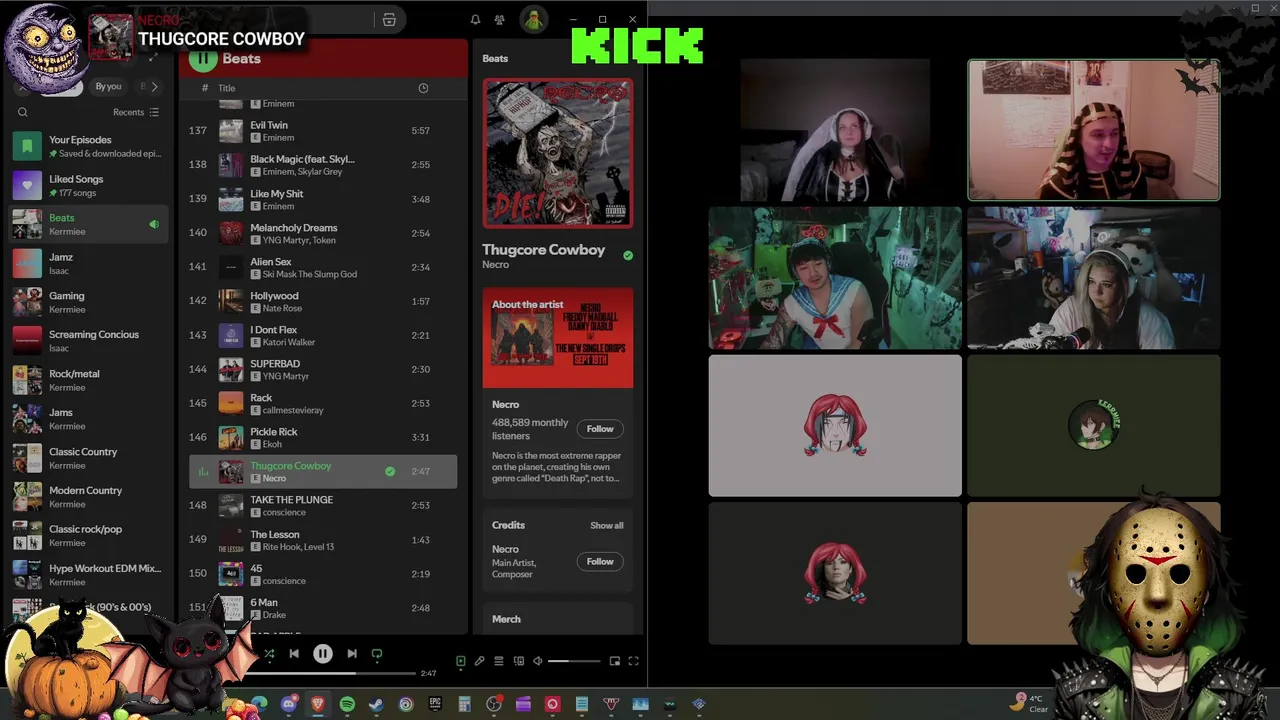
Task: Open the miniplayer icon
Action: 615,661
